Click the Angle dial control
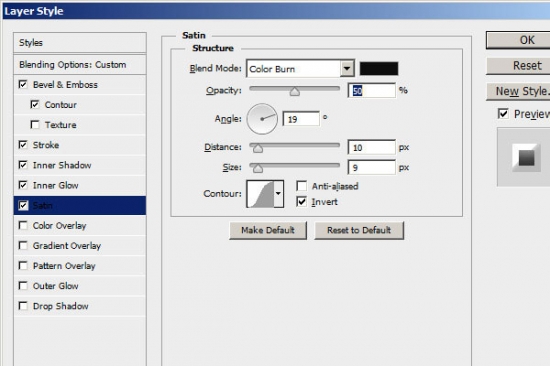Viewport: 550px width, 366px height. point(262,119)
